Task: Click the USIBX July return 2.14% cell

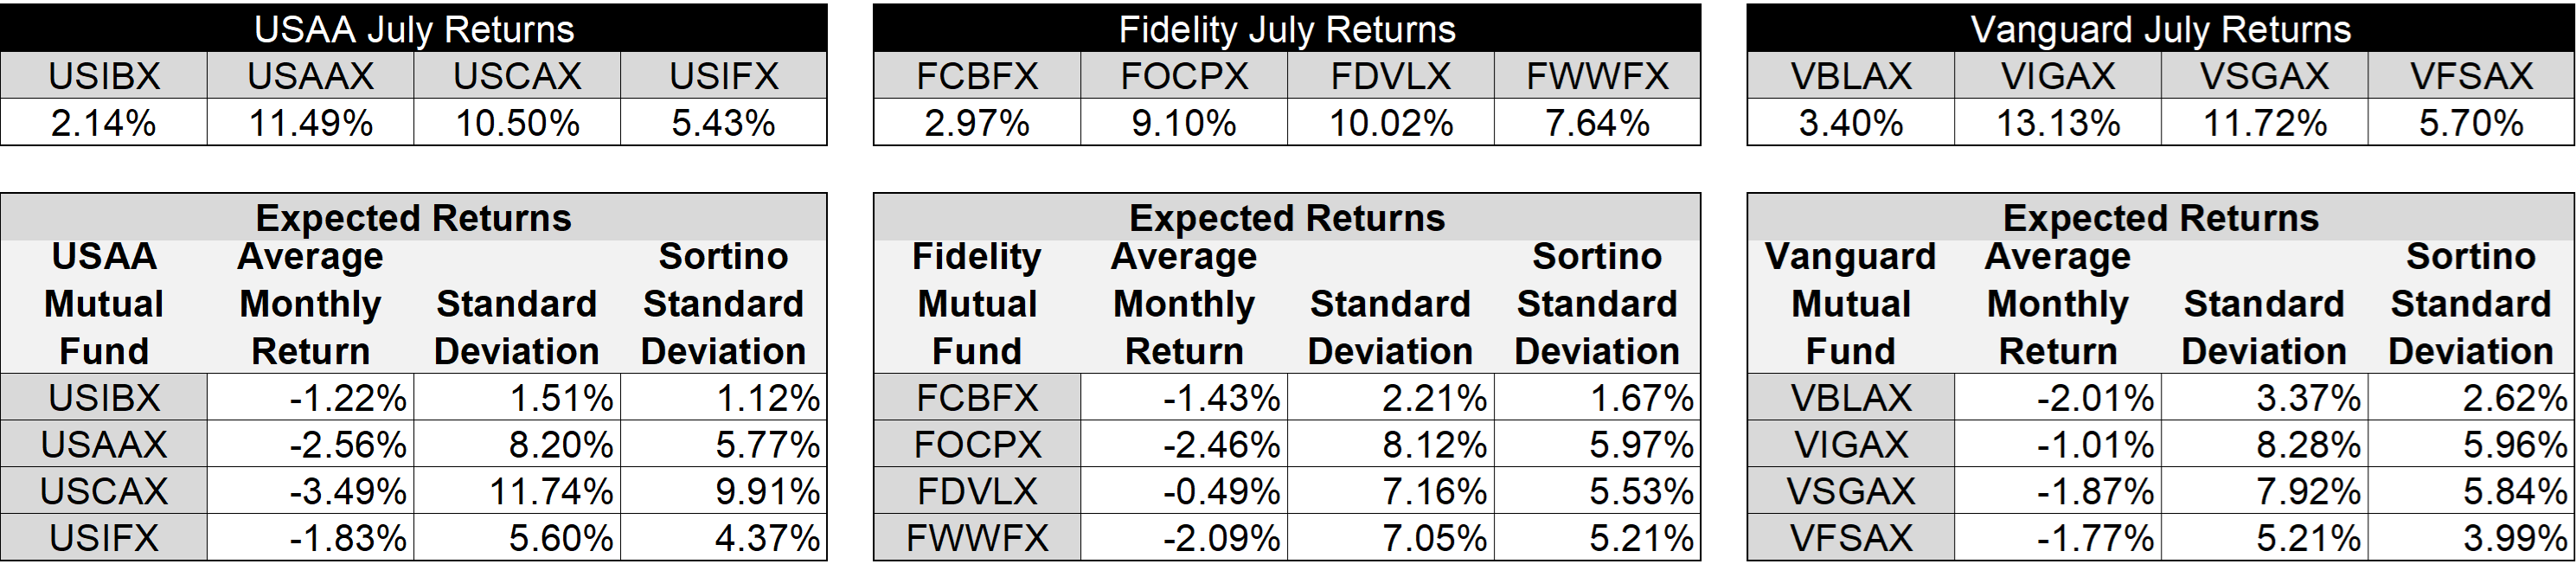Action: tap(104, 122)
